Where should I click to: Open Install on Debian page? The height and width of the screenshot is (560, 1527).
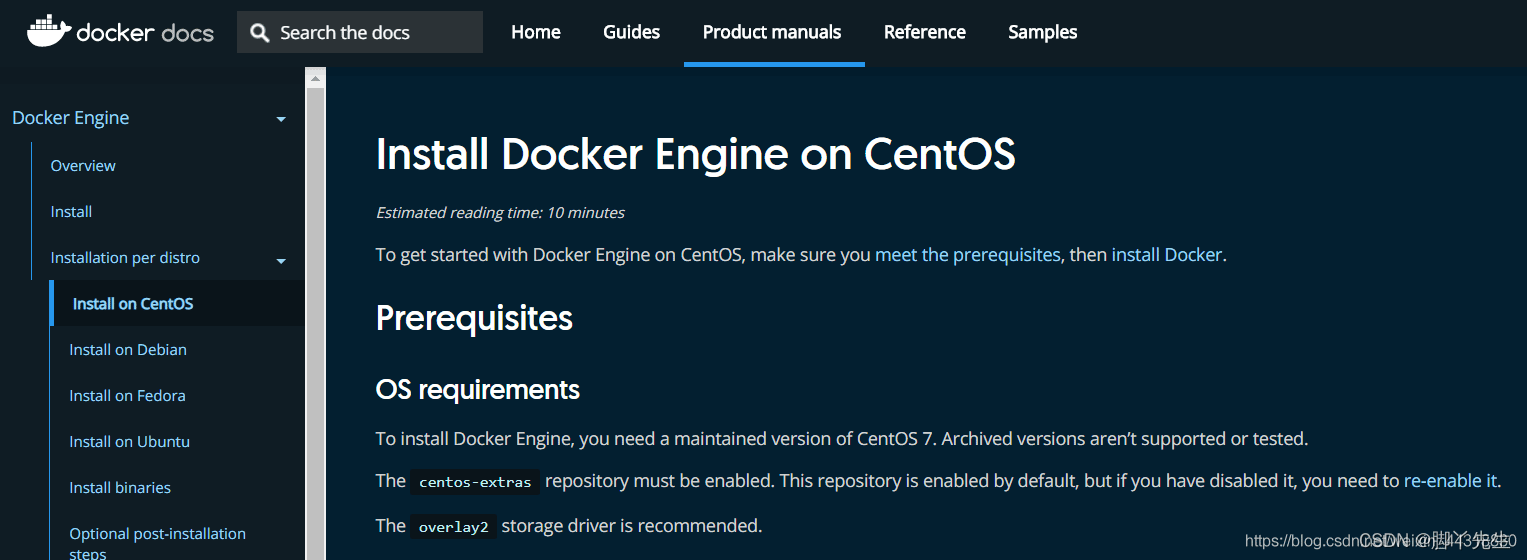pyautogui.click(x=128, y=350)
